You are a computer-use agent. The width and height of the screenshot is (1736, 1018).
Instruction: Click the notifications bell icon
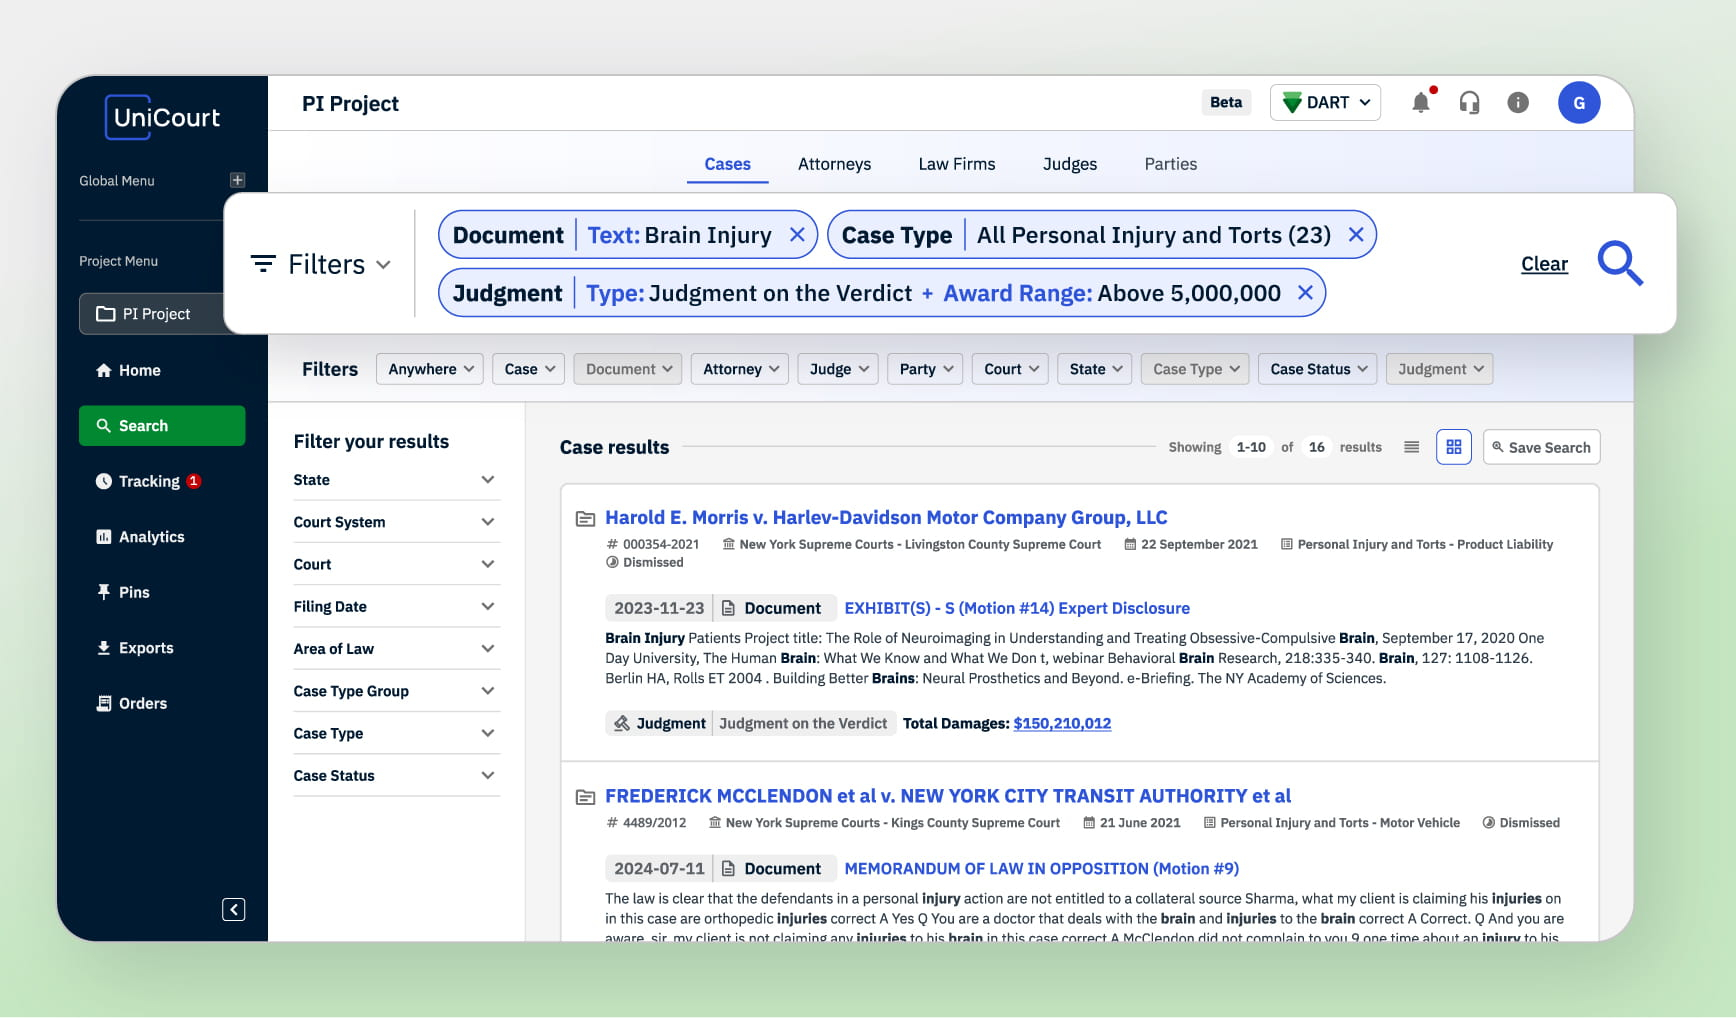pyautogui.click(x=1420, y=103)
